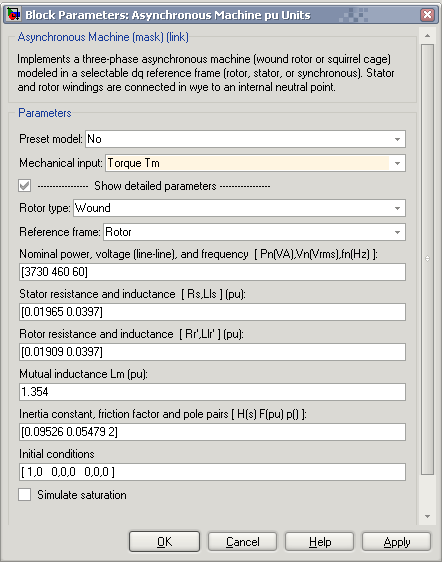Screen dimensions: 442x562
Task: Click the Cancel button
Action: pyautogui.click(x=243, y=542)
